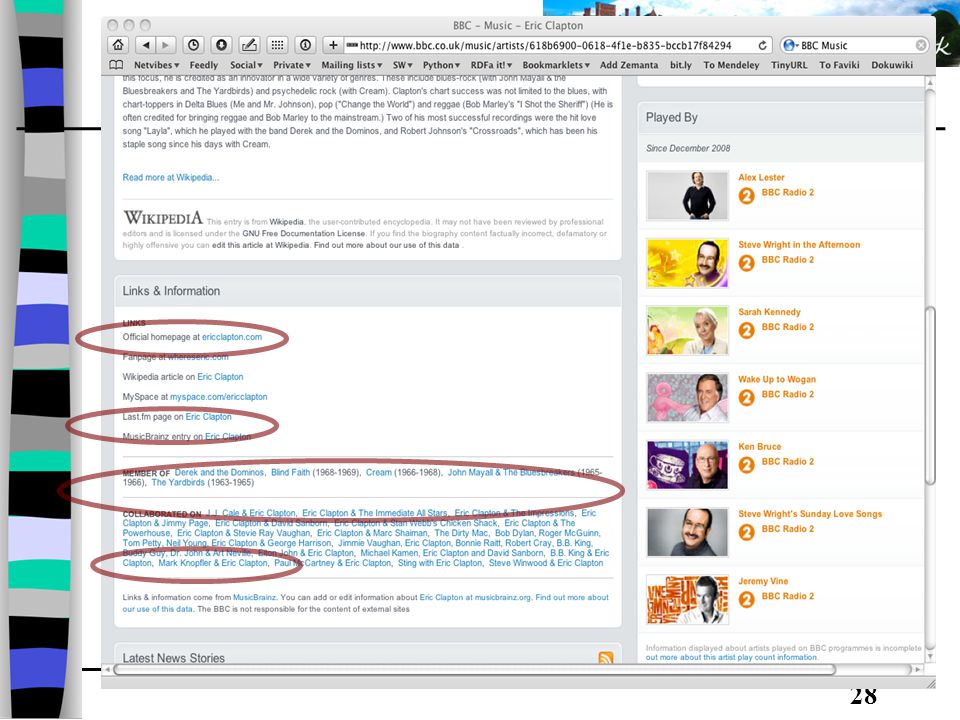Click the RSS feed icon for Latest News
This screenshot has width=960, height=720.
click(606, 658)
